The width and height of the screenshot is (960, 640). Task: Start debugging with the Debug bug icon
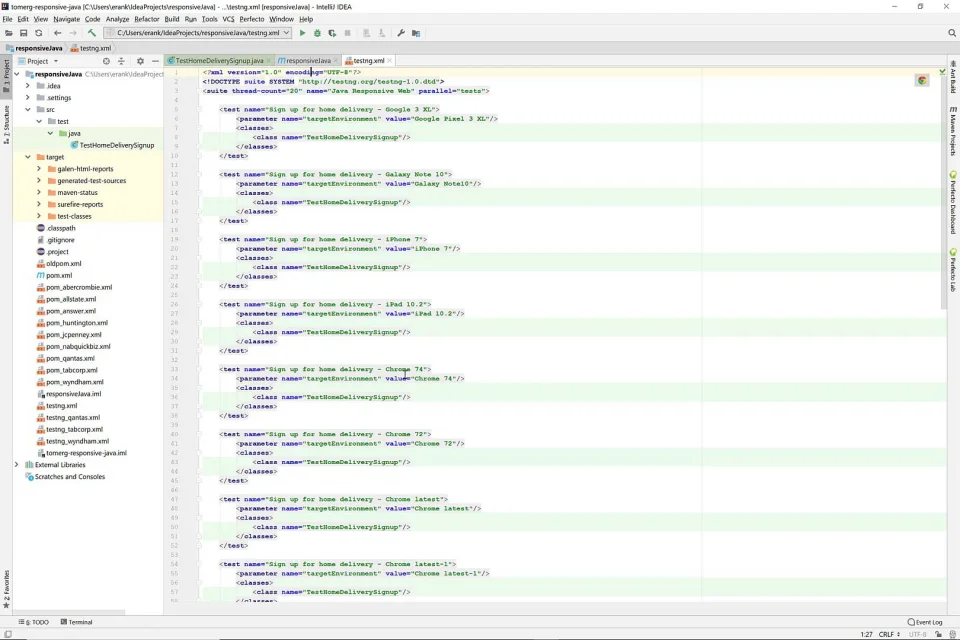(318, 33)
